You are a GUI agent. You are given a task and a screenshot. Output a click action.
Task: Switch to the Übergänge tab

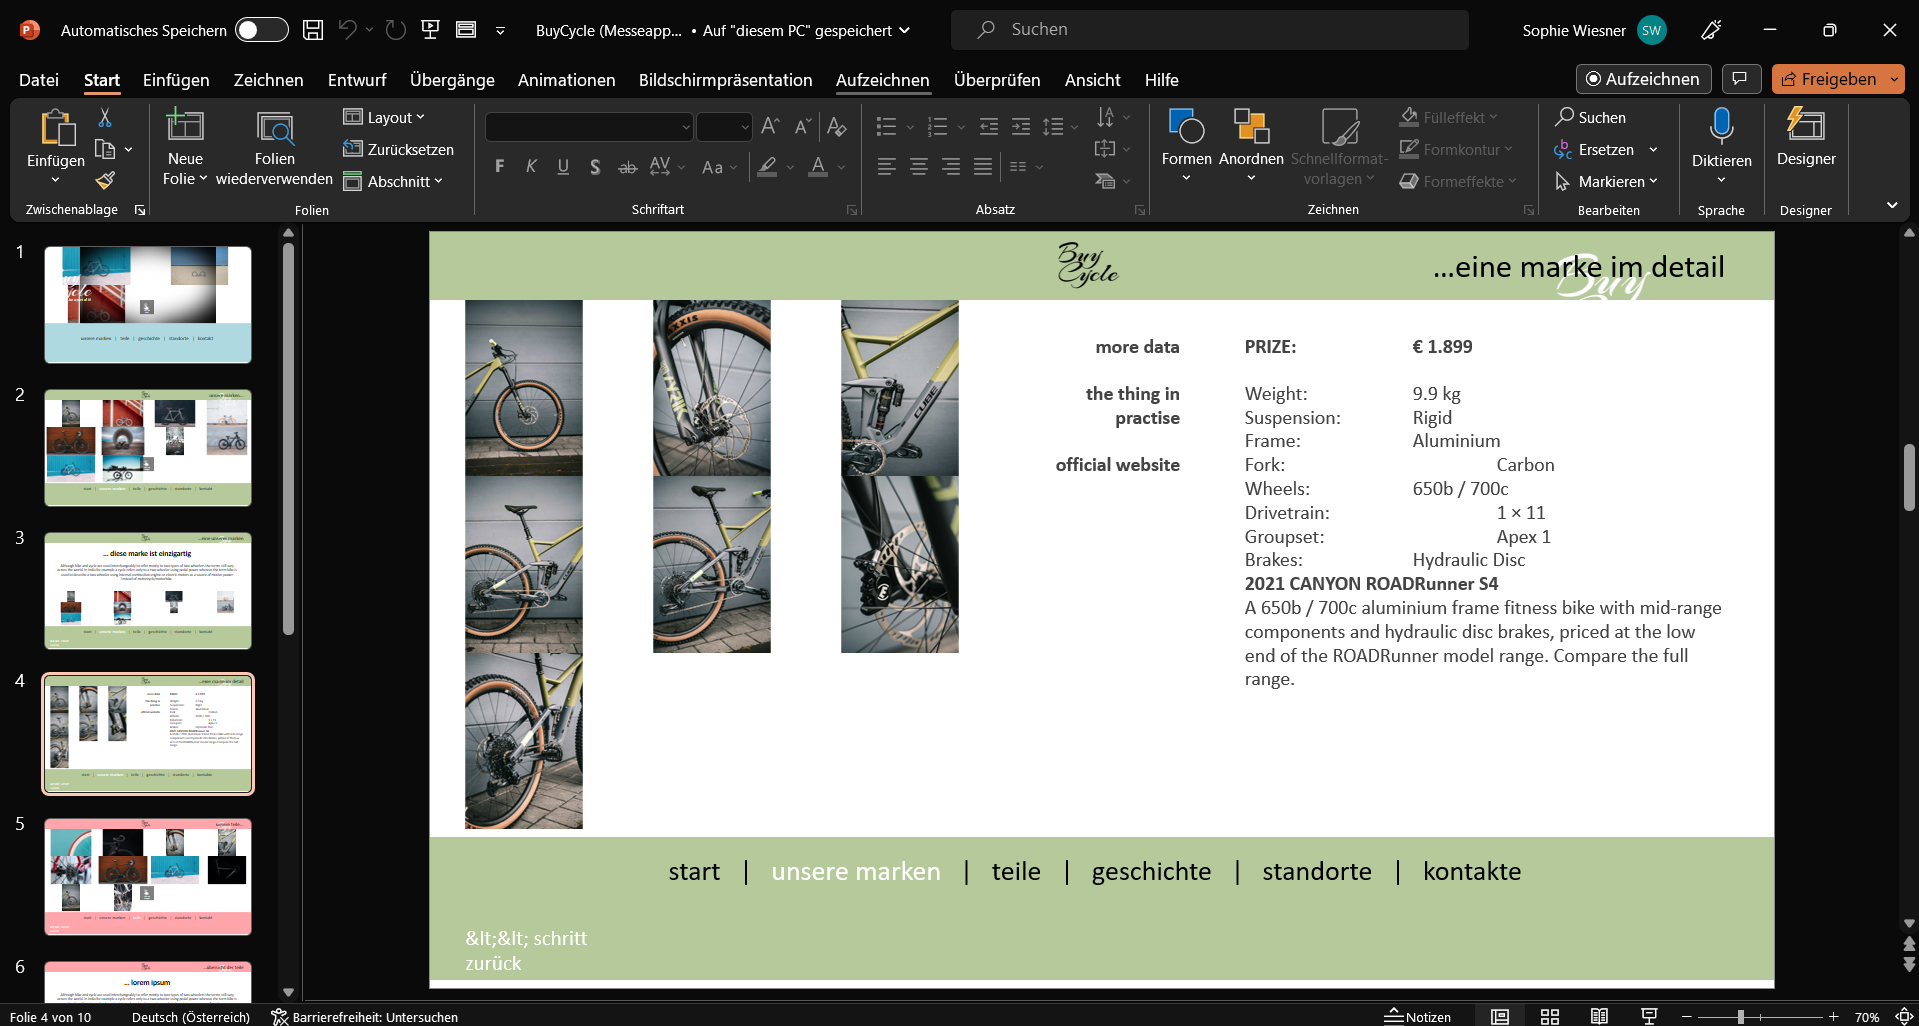pyautogui.click(x=452, y=80)
